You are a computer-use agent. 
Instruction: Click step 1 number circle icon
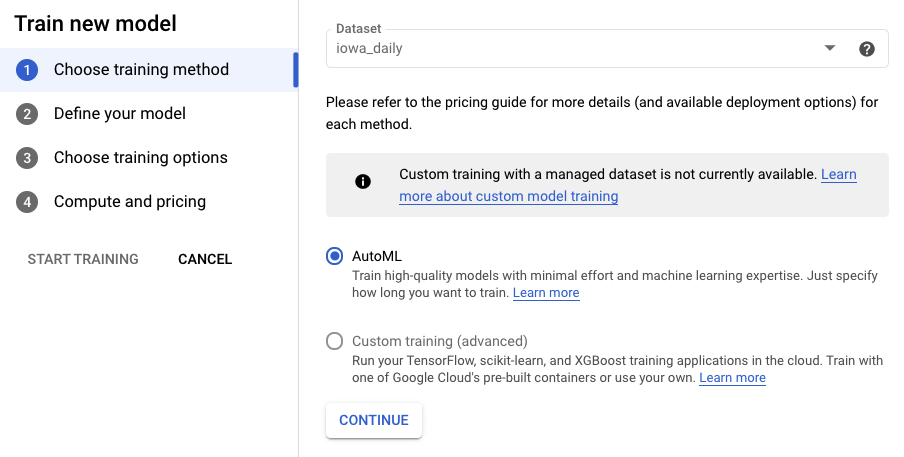point(27,70)
